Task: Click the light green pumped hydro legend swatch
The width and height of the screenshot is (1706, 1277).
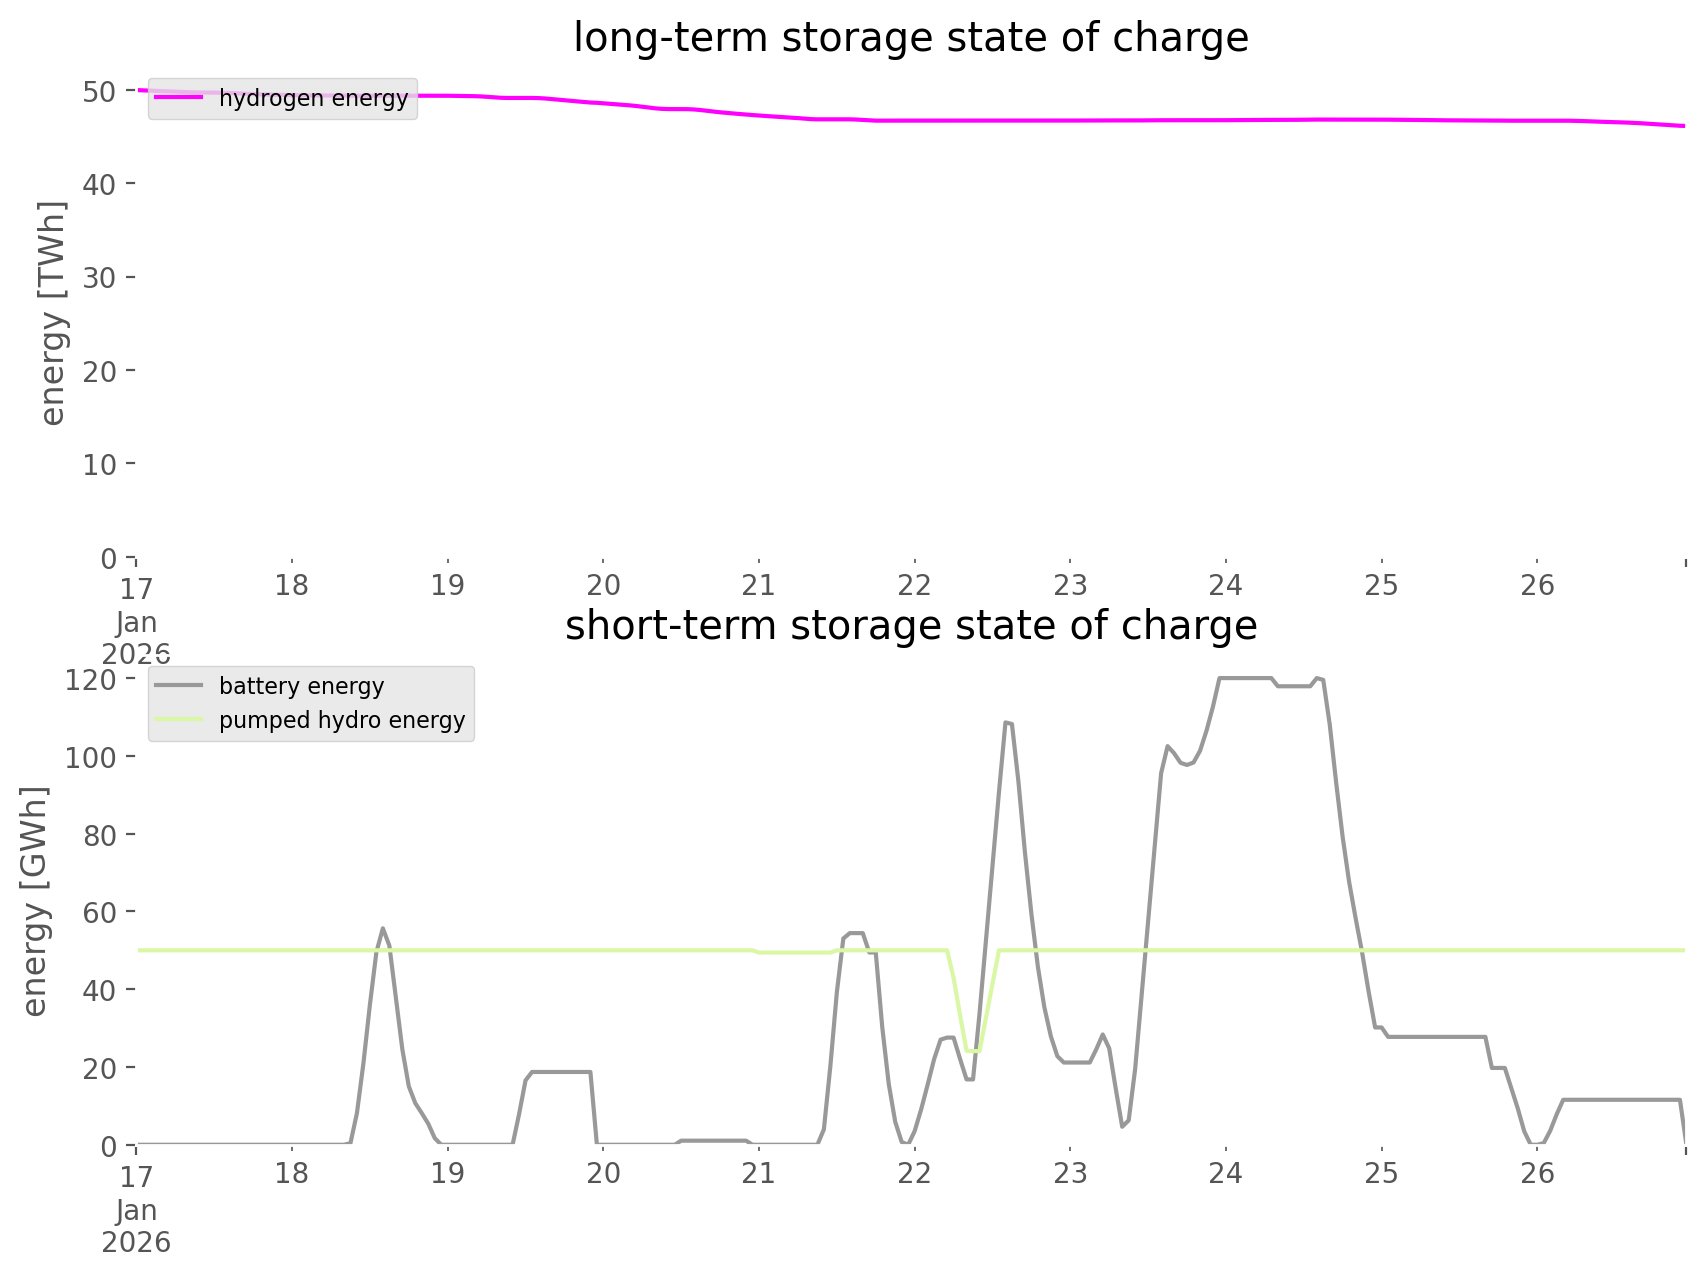Action: 180,720
